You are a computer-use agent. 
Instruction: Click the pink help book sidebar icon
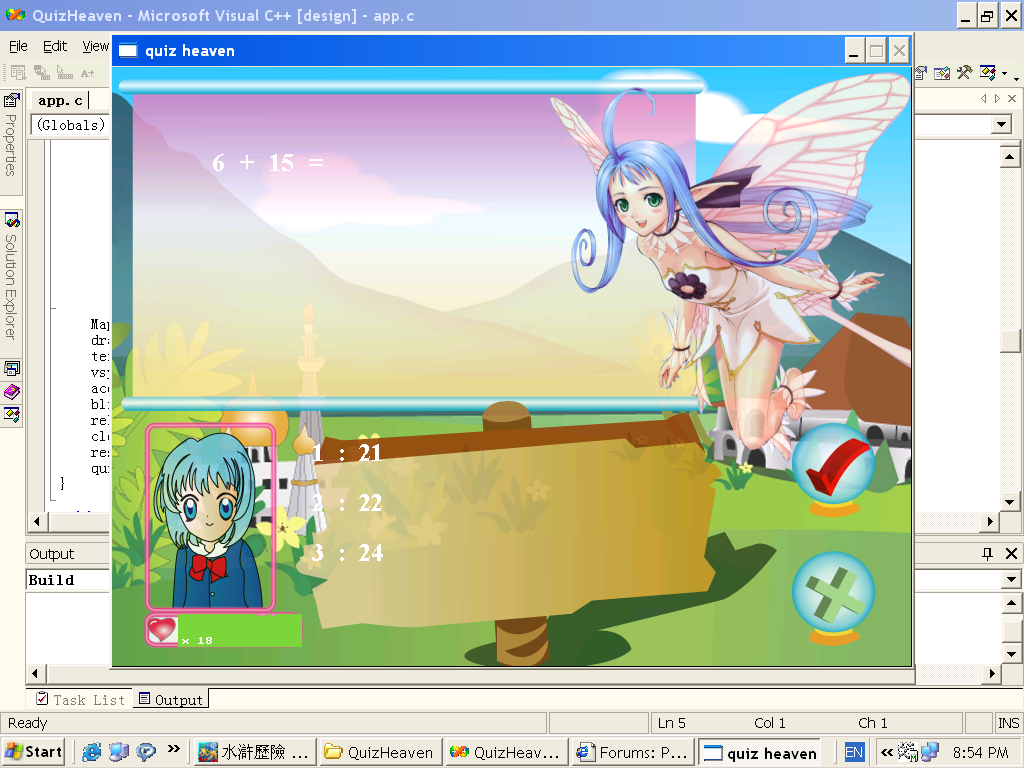pyautogui.click(x=12, y=392)
